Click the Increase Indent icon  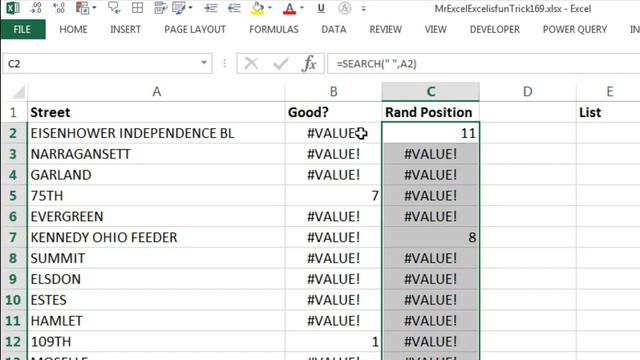click(x=211, y=8)
